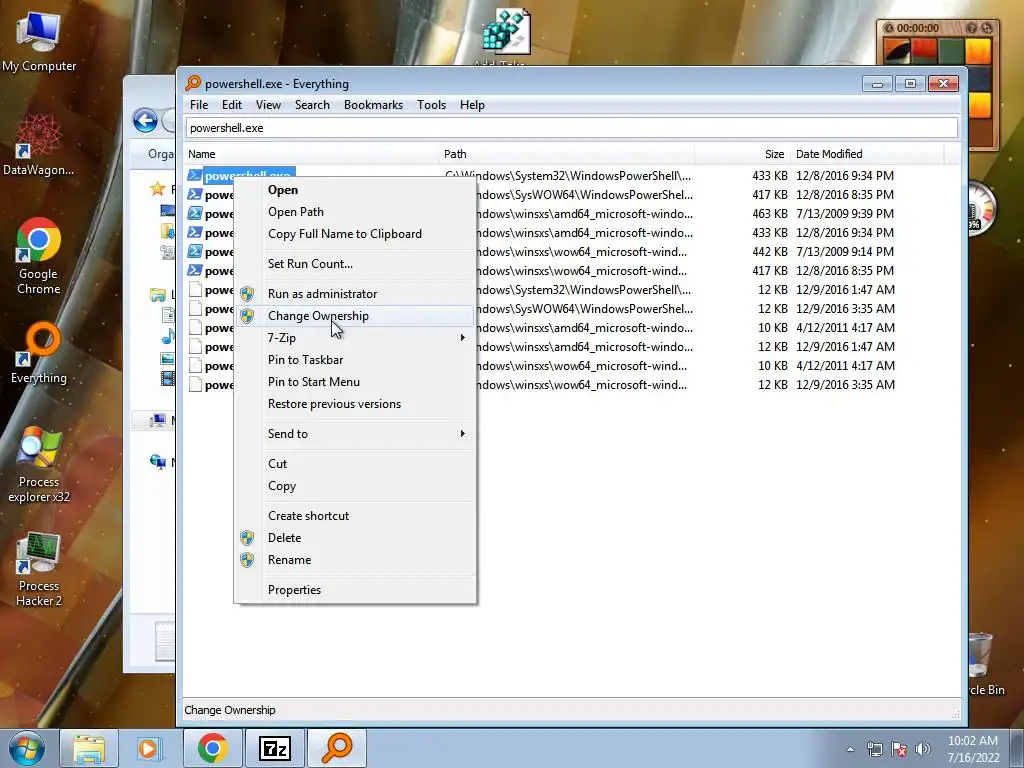The height and width of the screenshot is (768, 1024).
Task: Click blank file icon of 1:47 AM System32 row
Action: click(x=195, y=289)
